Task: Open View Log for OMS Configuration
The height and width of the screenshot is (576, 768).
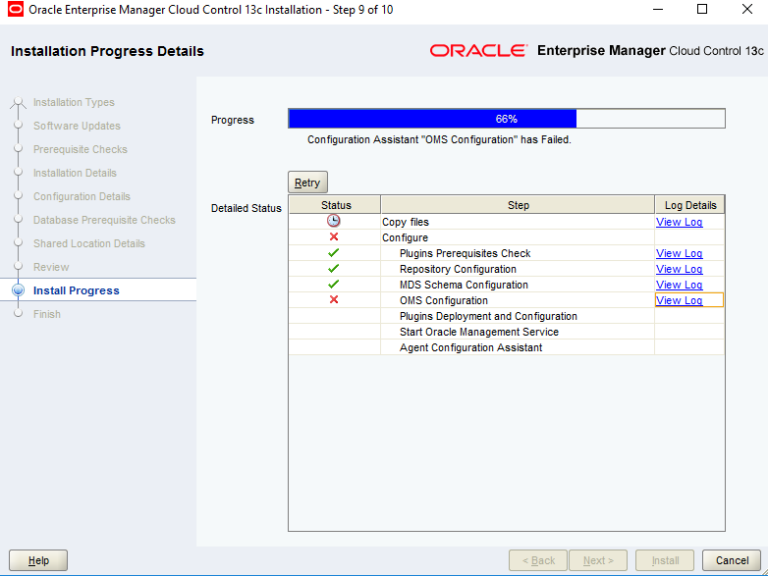Action: (679, 300)
